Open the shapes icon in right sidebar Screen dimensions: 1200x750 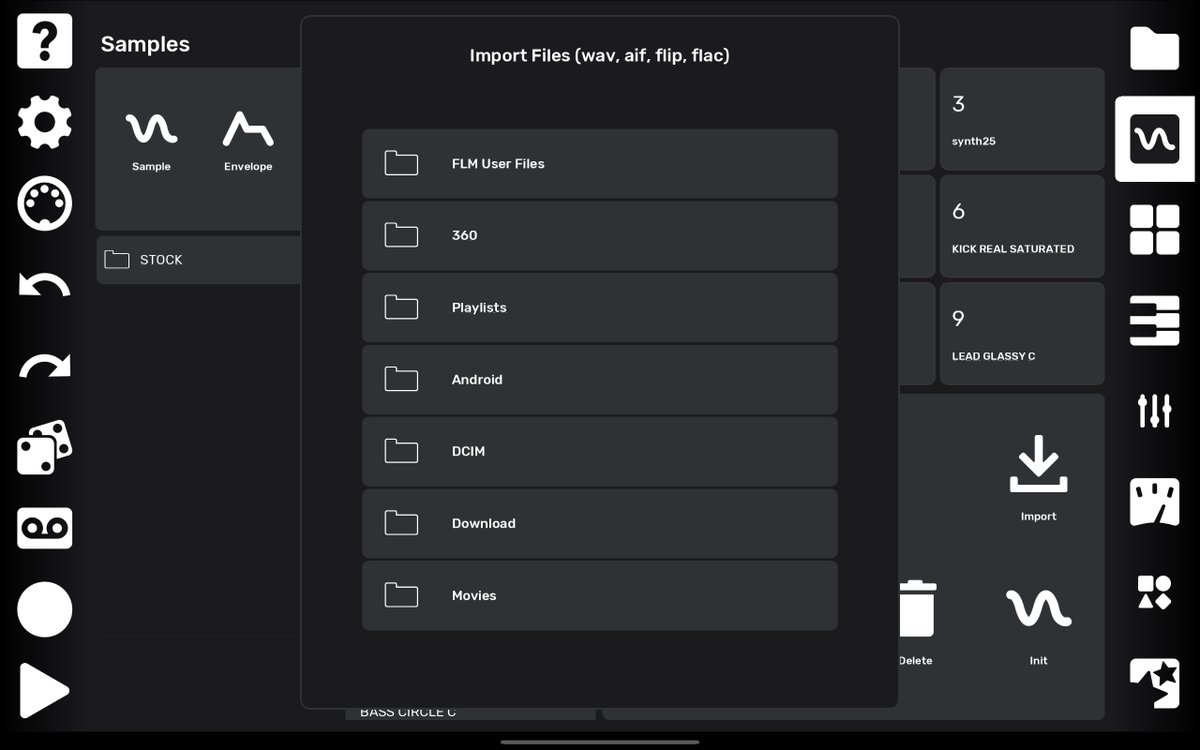pos(1155,592)
